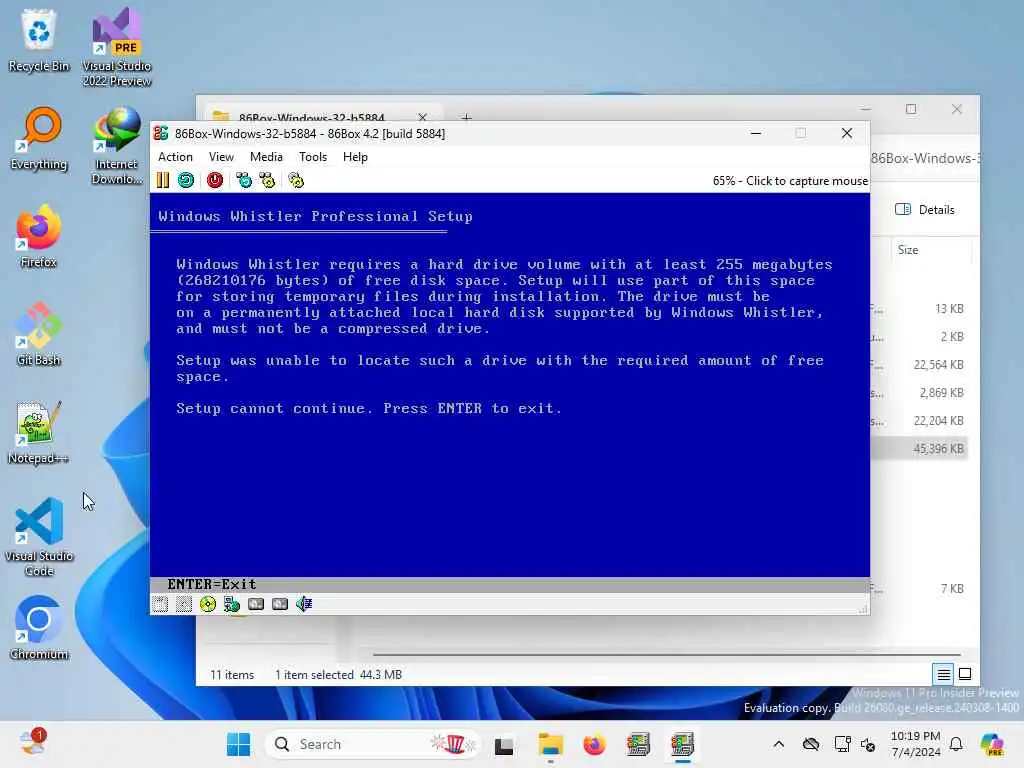Close the 86Box-Windows-32-b5884 Explorer tab
Viewport: 1024px width, 768px height.
(x=423, y=117)
